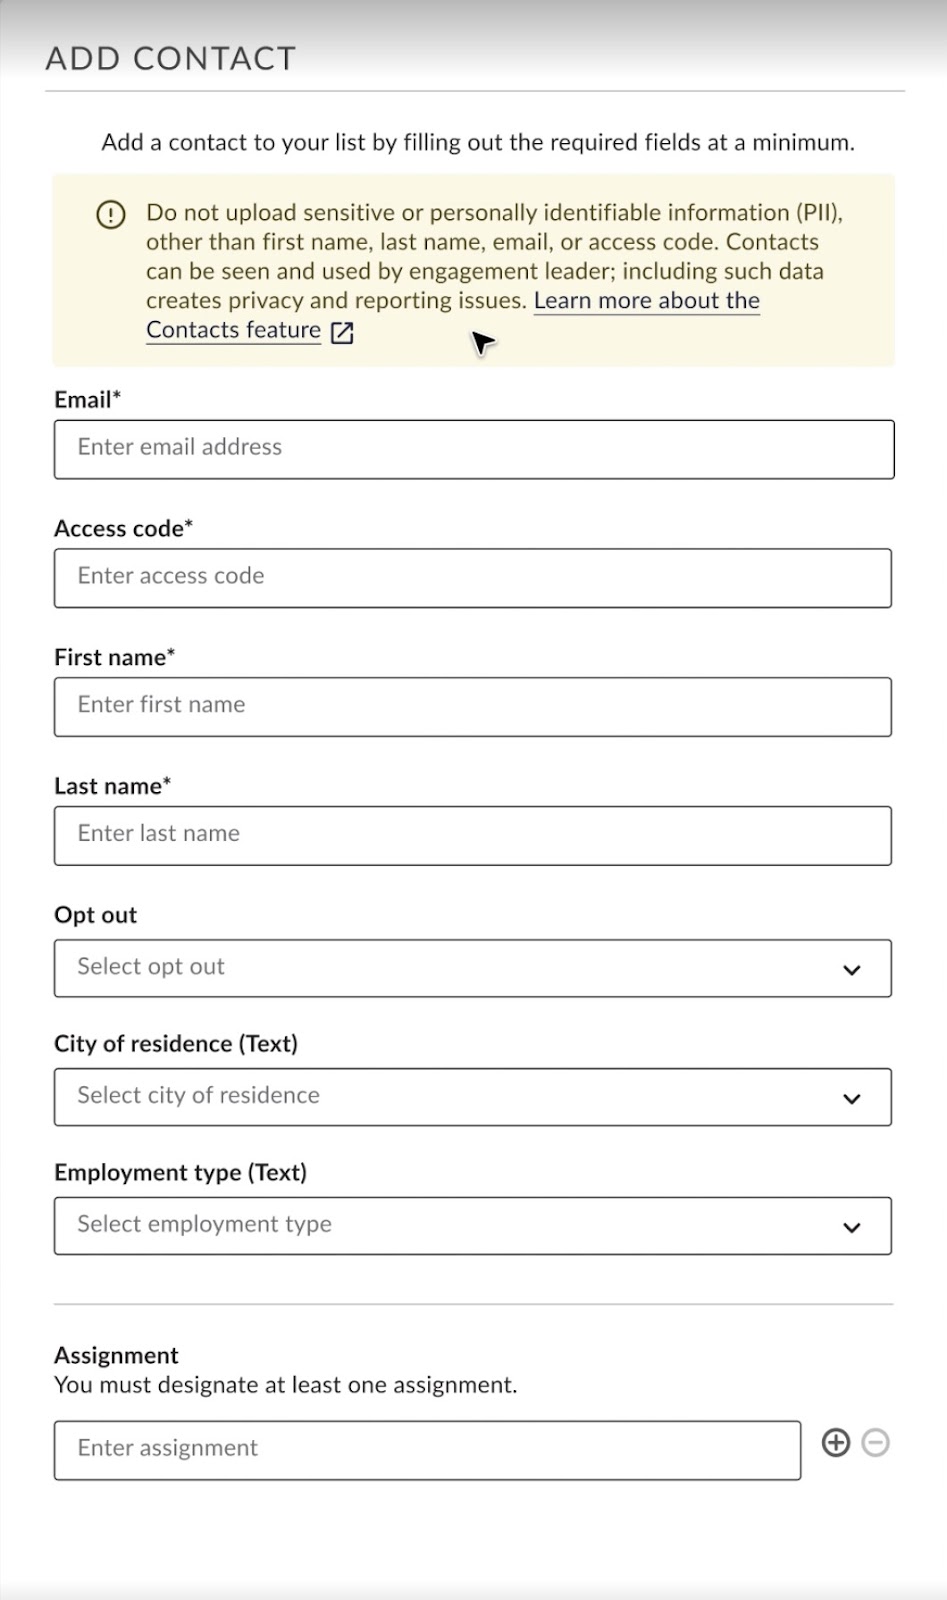Image resolution: width=947 pixels, height=1600 pixels.
Task: Click the chevron arrow in Employment type field
Action: (x=852, y=1227)
